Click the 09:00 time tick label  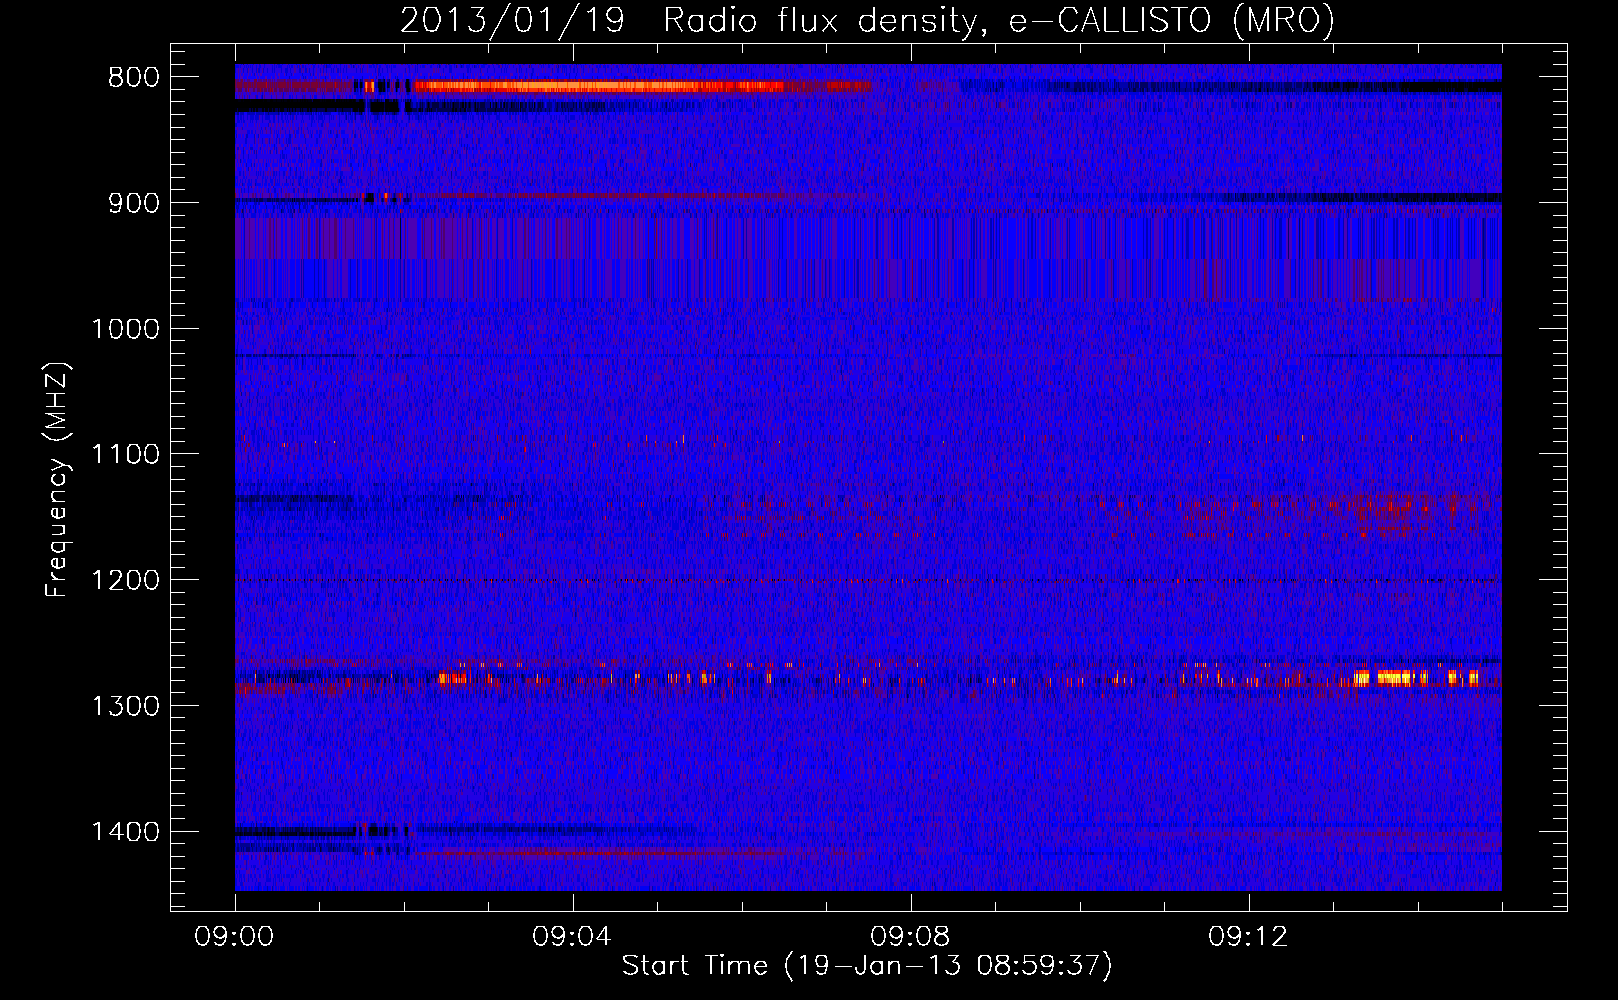(x=234, y=937)
